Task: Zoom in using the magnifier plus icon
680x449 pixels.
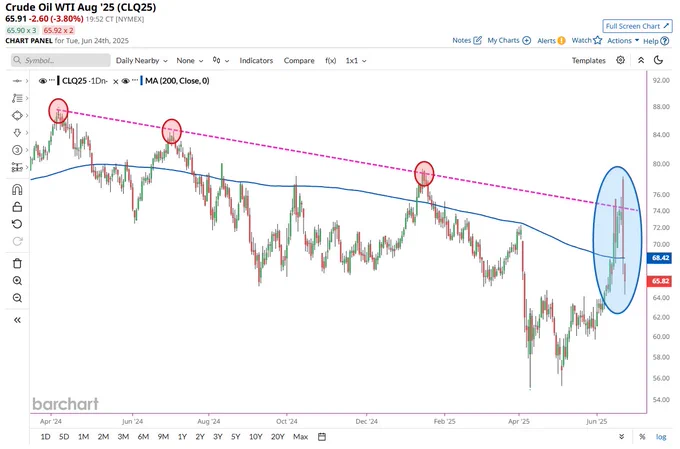Action: tap(17, 281)
